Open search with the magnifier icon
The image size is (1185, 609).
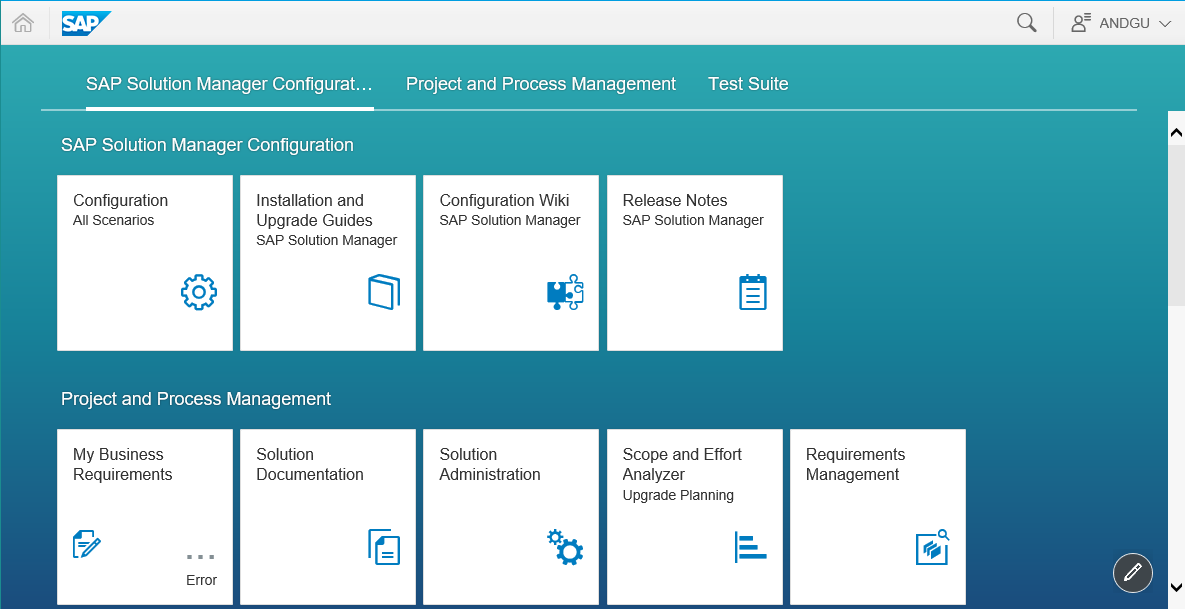pos(1026,23)
